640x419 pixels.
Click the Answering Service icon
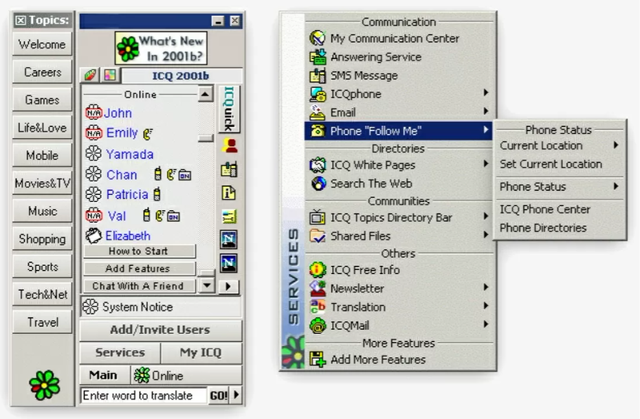[x=318, y=57]
